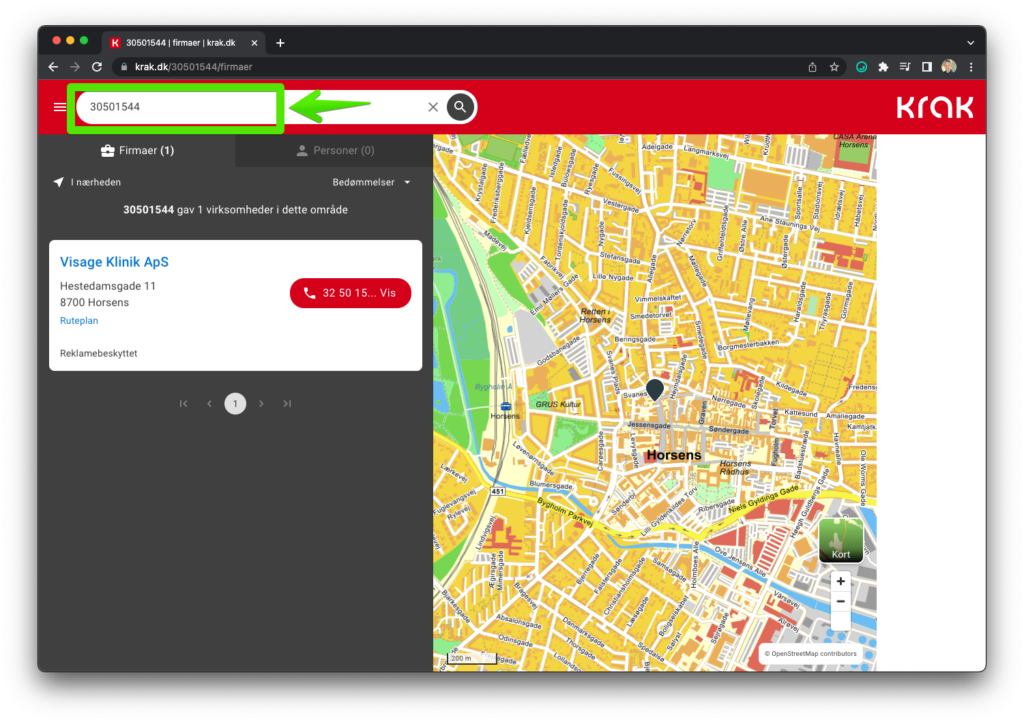Open the OpenStreetMap contributors attribution

(810, 653)
